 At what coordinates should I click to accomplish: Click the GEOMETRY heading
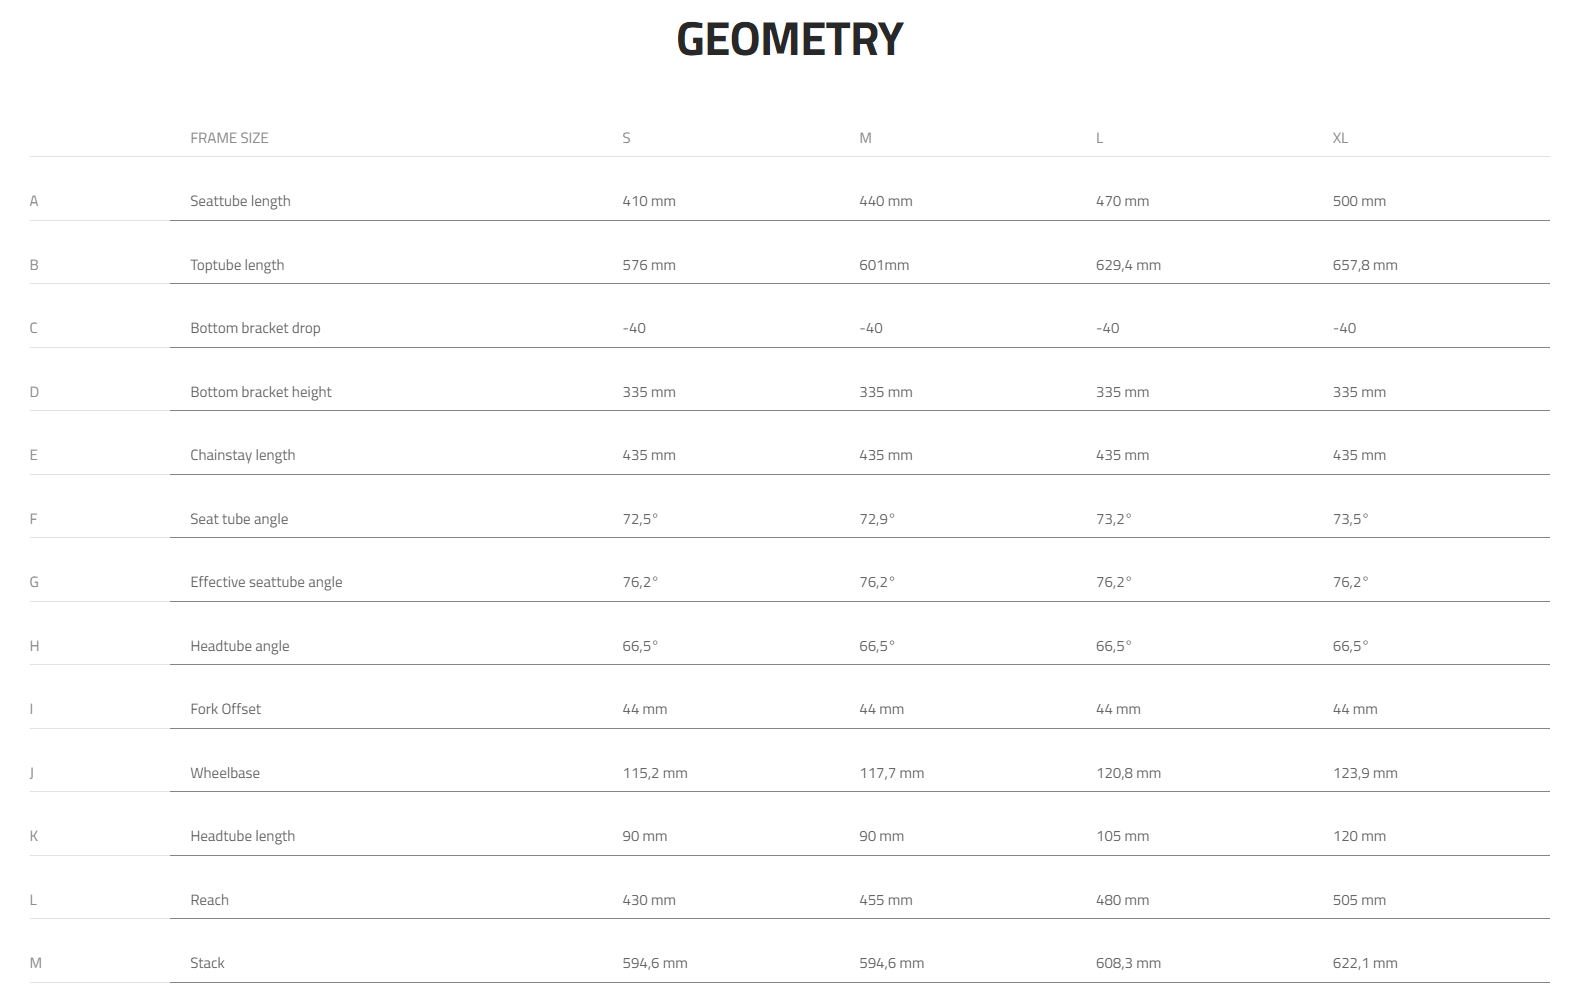click(x=789, y=40)
